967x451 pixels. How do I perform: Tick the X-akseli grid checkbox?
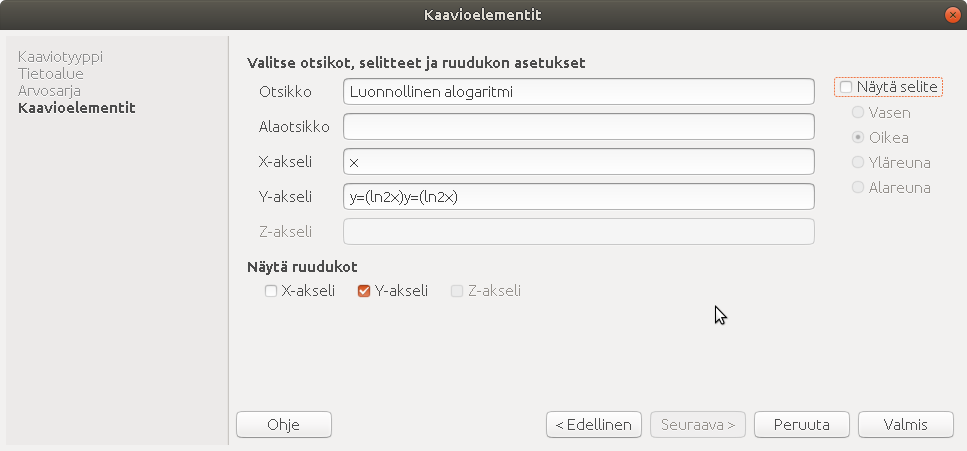270,291
